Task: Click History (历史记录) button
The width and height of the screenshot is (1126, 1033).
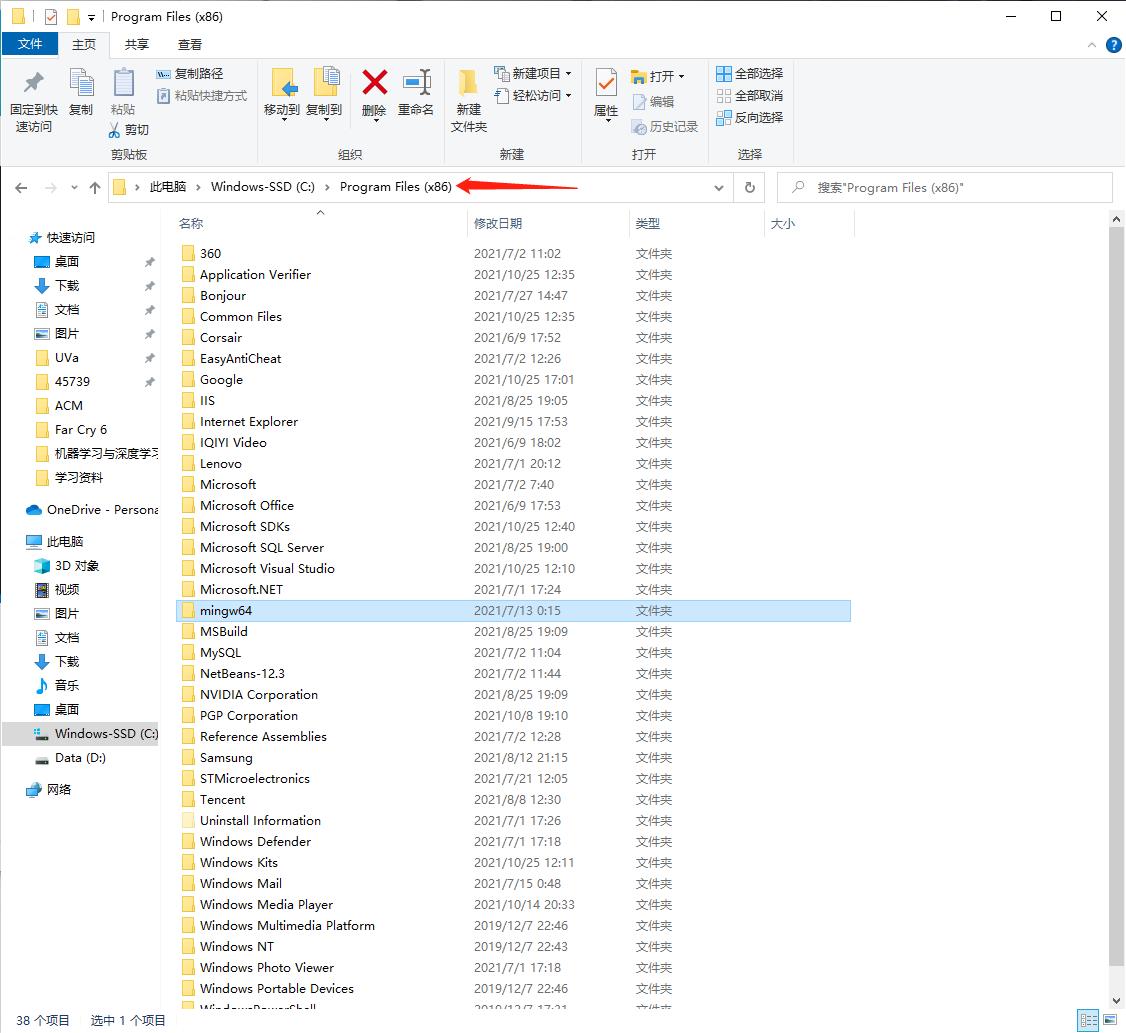Action: click(664, 126)
